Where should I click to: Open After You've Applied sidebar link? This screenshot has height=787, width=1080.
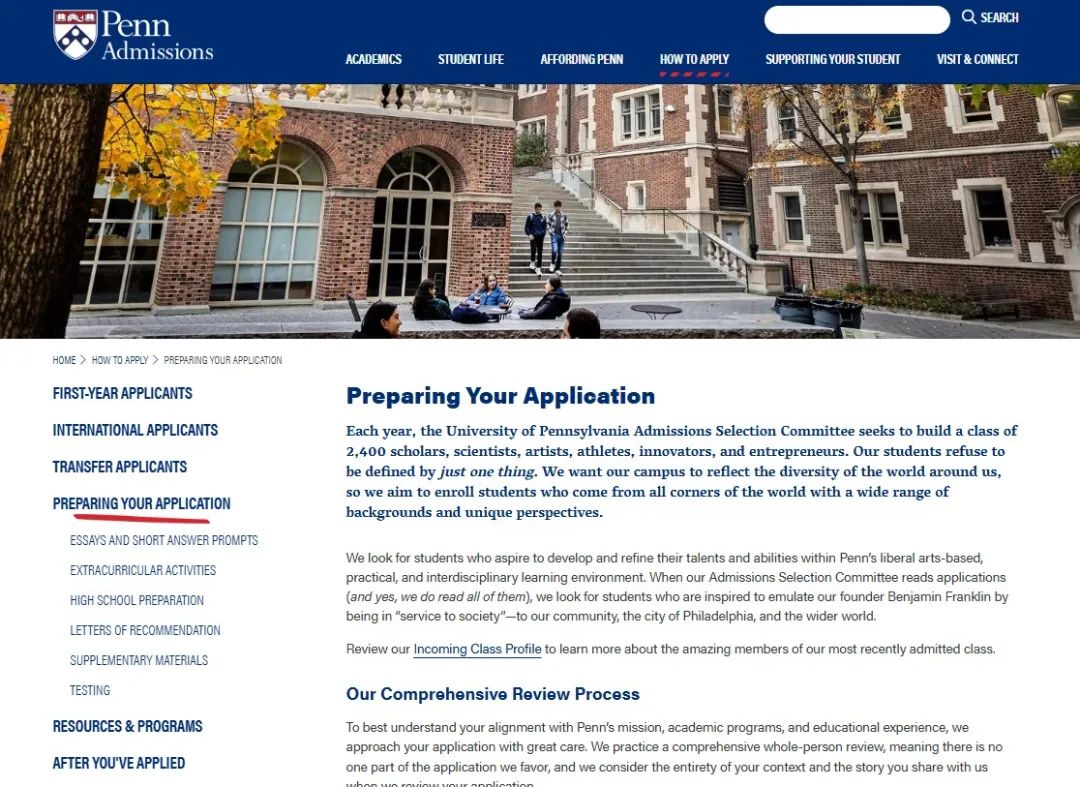[118, 763]
